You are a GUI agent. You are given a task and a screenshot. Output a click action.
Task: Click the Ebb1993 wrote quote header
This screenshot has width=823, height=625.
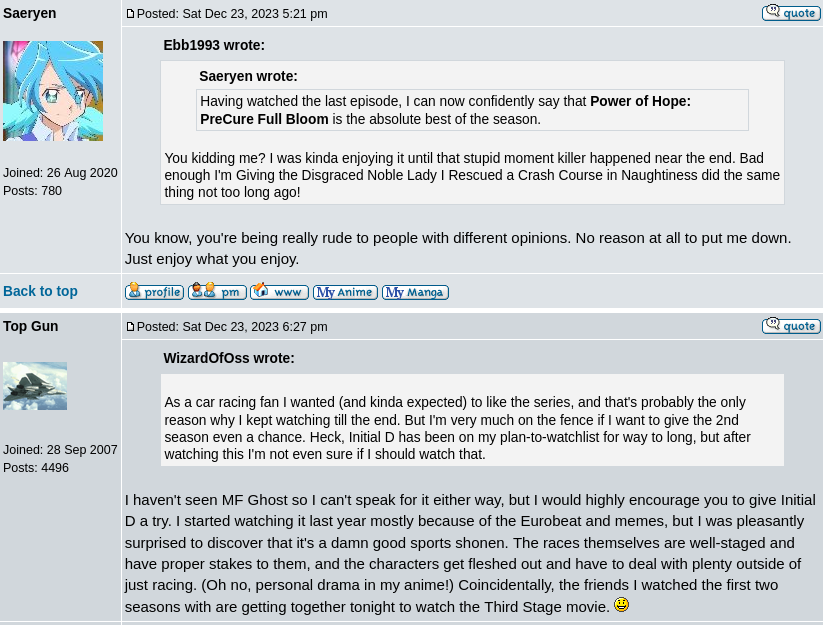pos(214,45)
